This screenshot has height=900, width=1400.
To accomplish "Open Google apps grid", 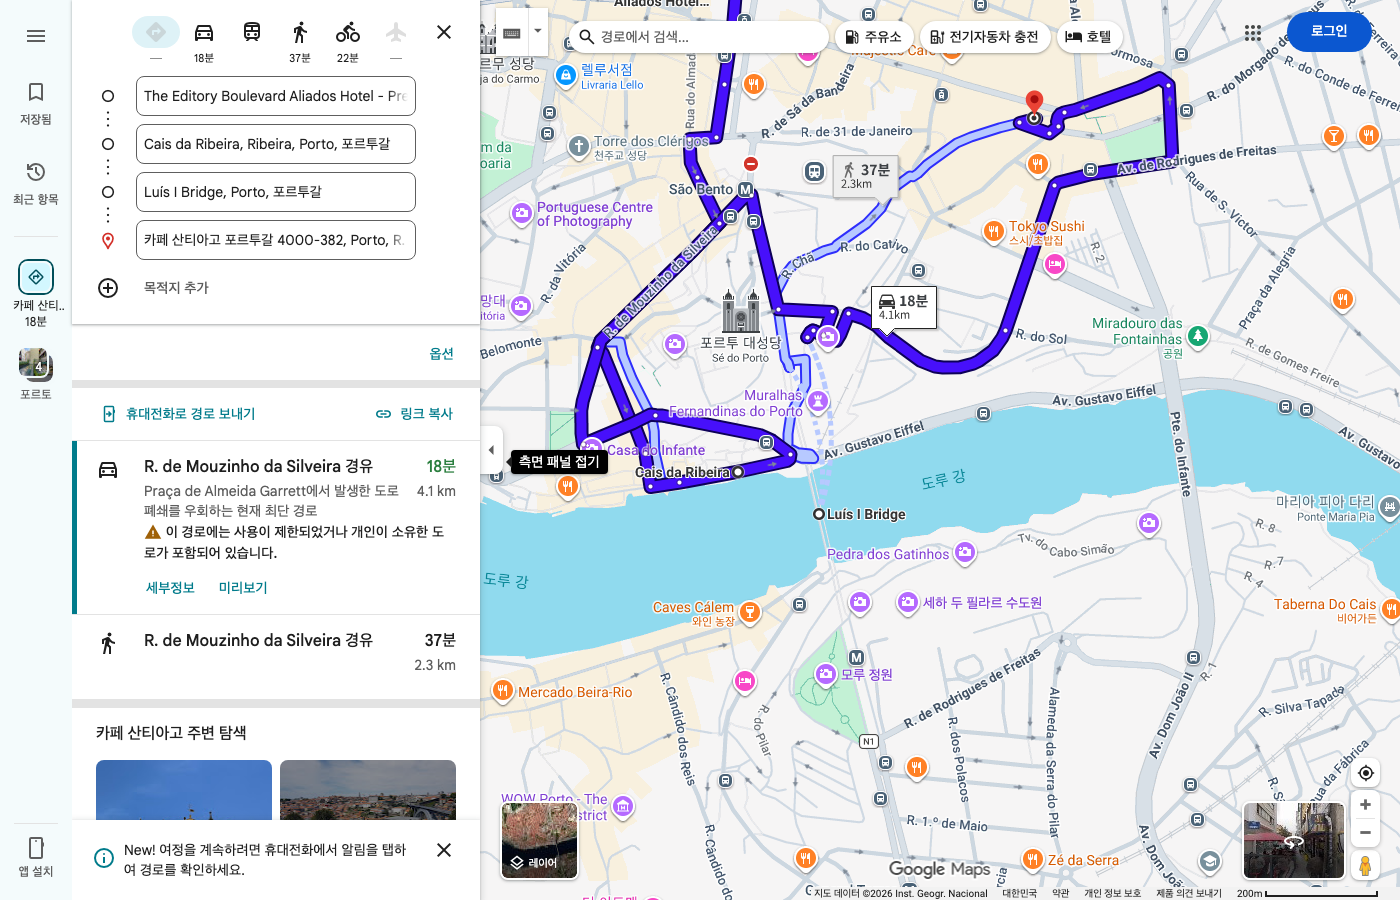I will pyautogui.click(x=1253, y=33).
